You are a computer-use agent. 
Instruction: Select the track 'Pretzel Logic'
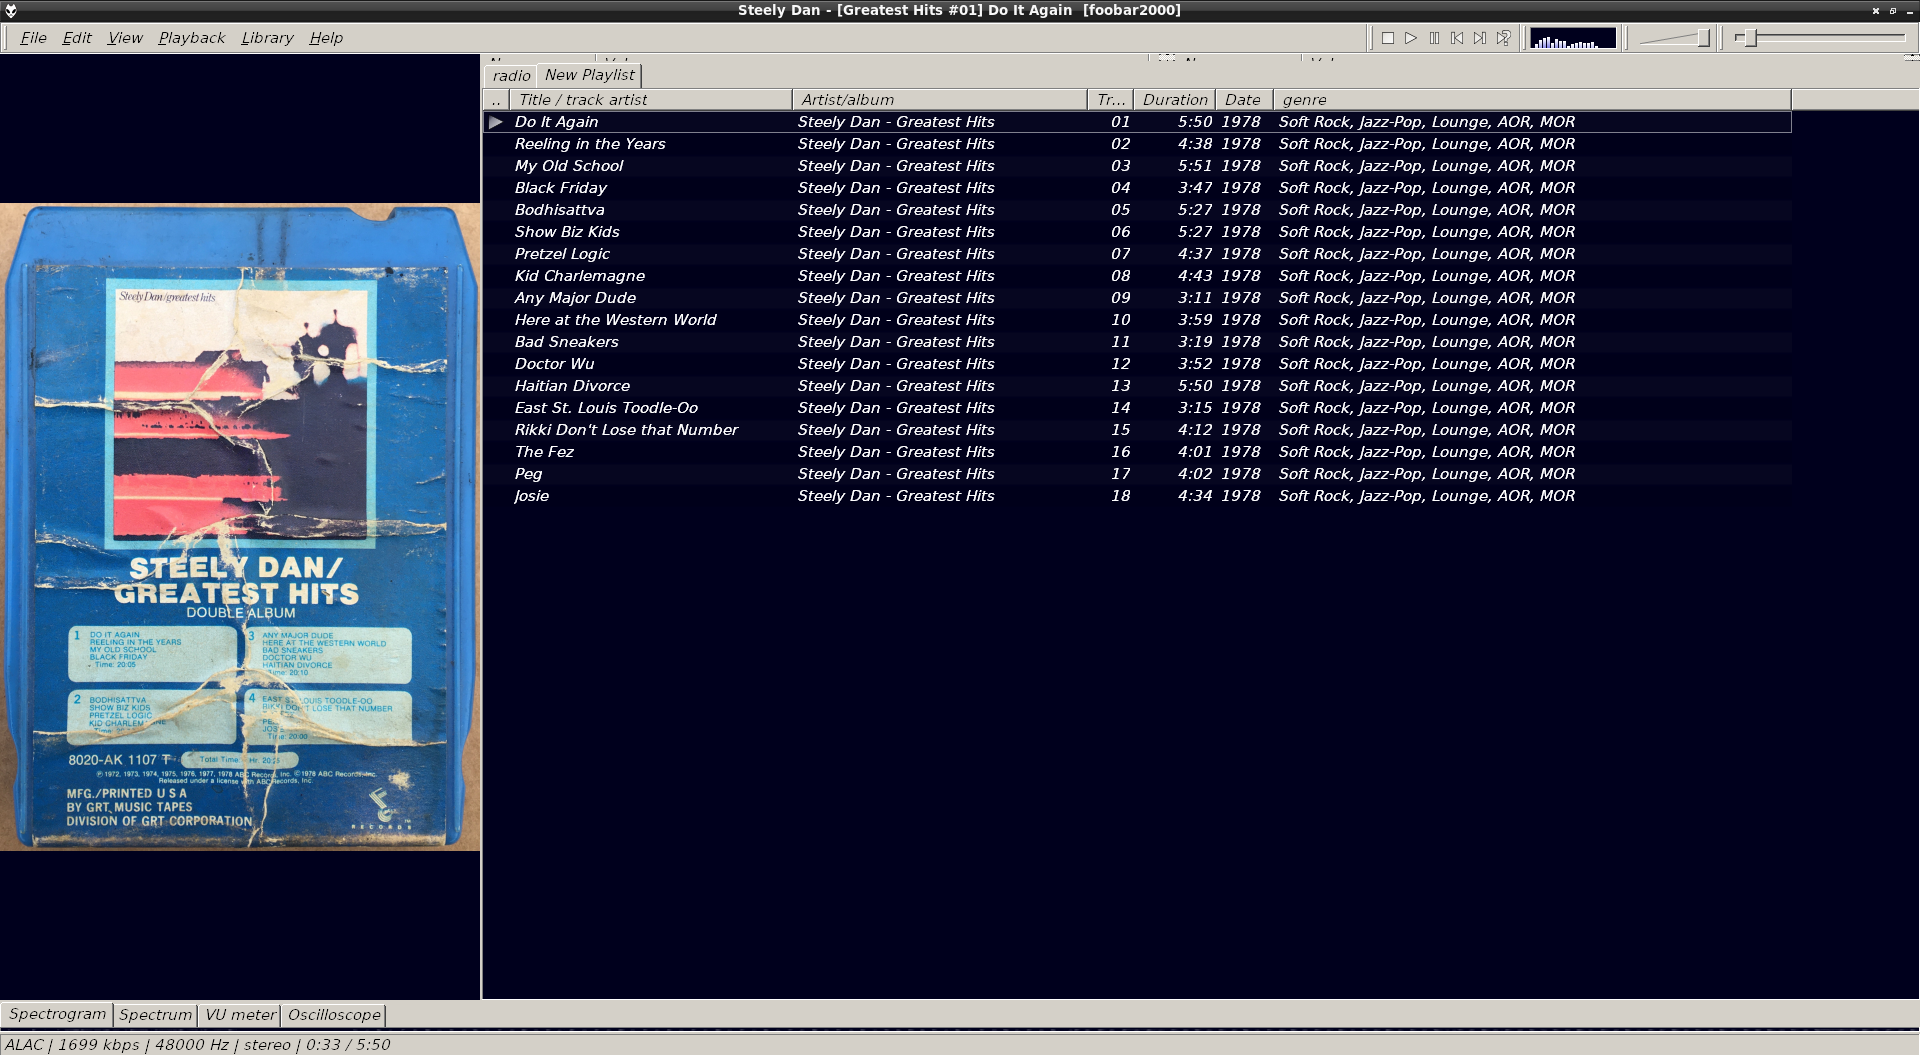1137,254
